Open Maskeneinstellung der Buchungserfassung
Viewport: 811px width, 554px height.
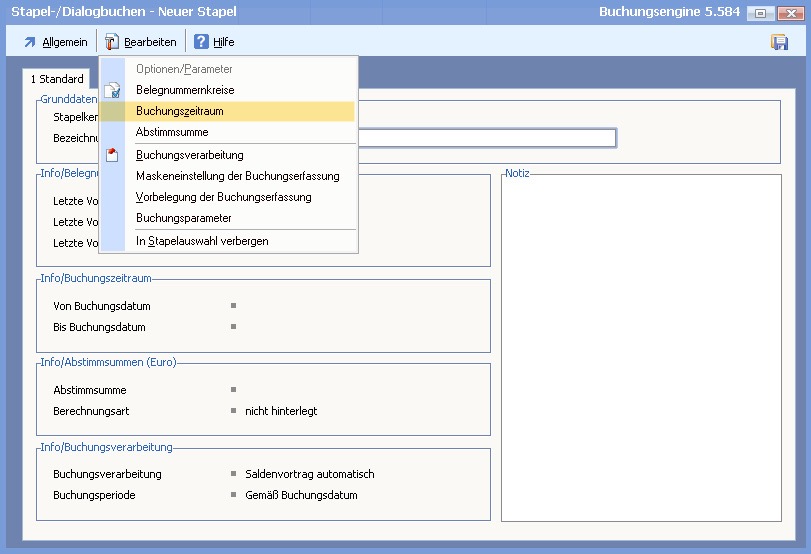click(x=237, y=176)
